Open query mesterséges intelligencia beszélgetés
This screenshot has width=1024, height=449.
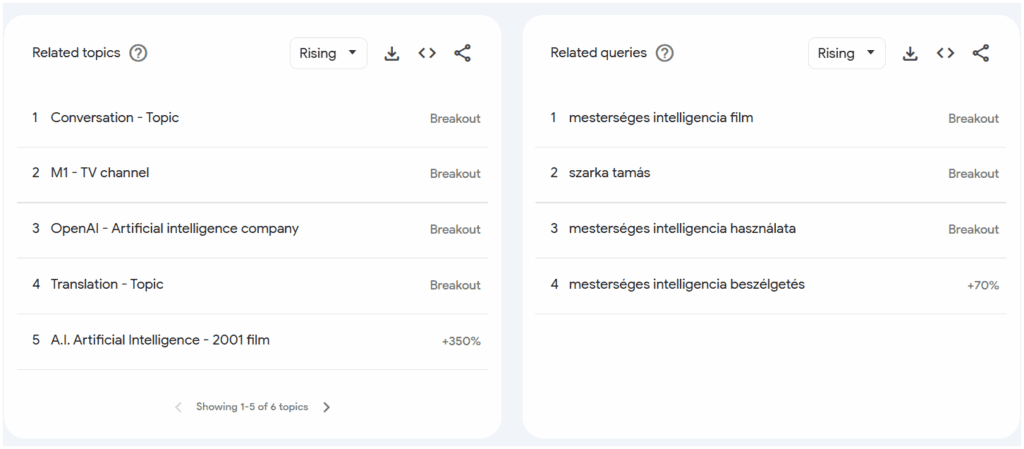point(771,285)
